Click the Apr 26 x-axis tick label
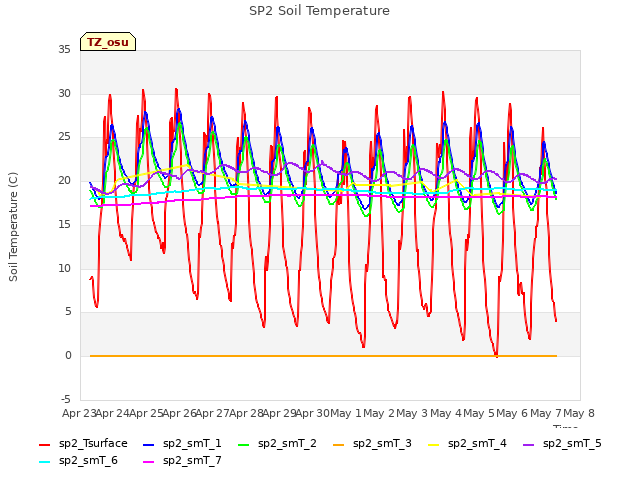Screen dimensions: 640x480 (x=180, y=413)
